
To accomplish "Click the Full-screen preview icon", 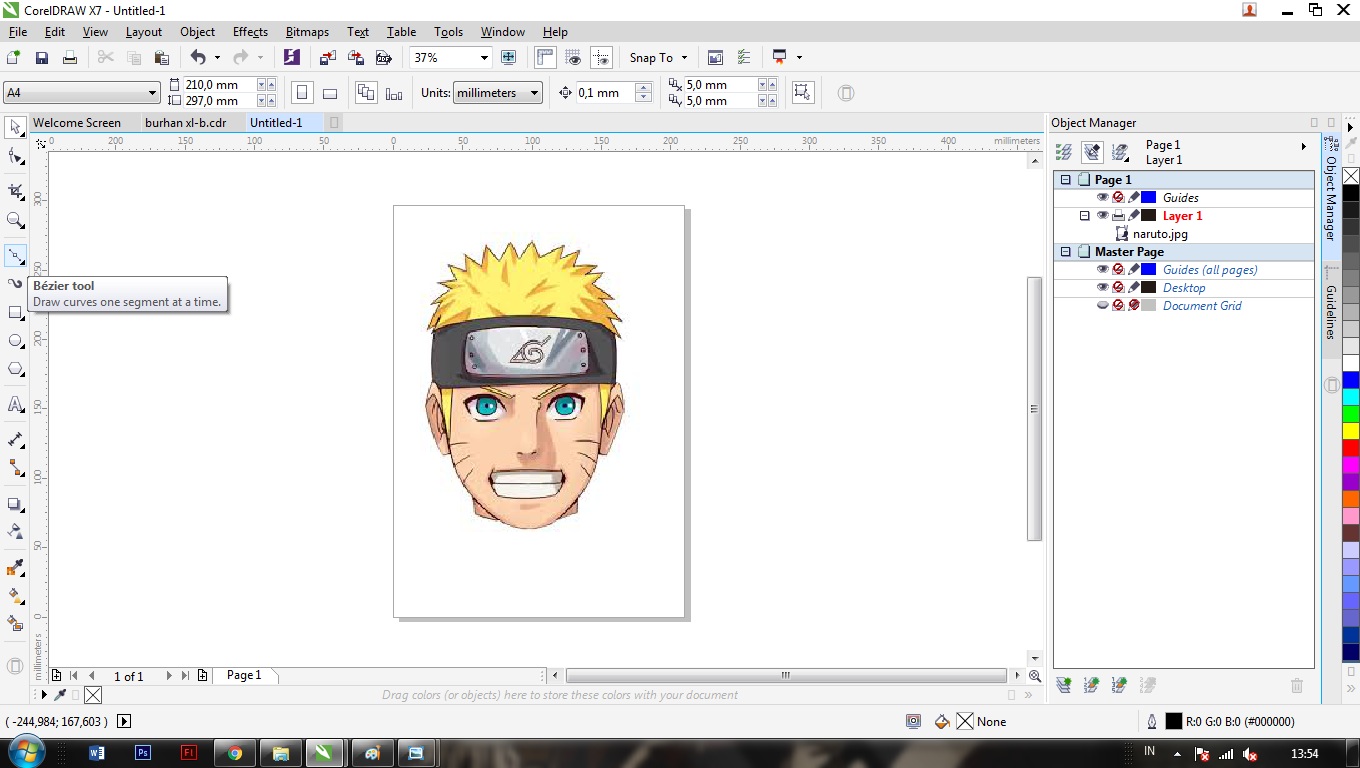I will [x=509, y=58].
